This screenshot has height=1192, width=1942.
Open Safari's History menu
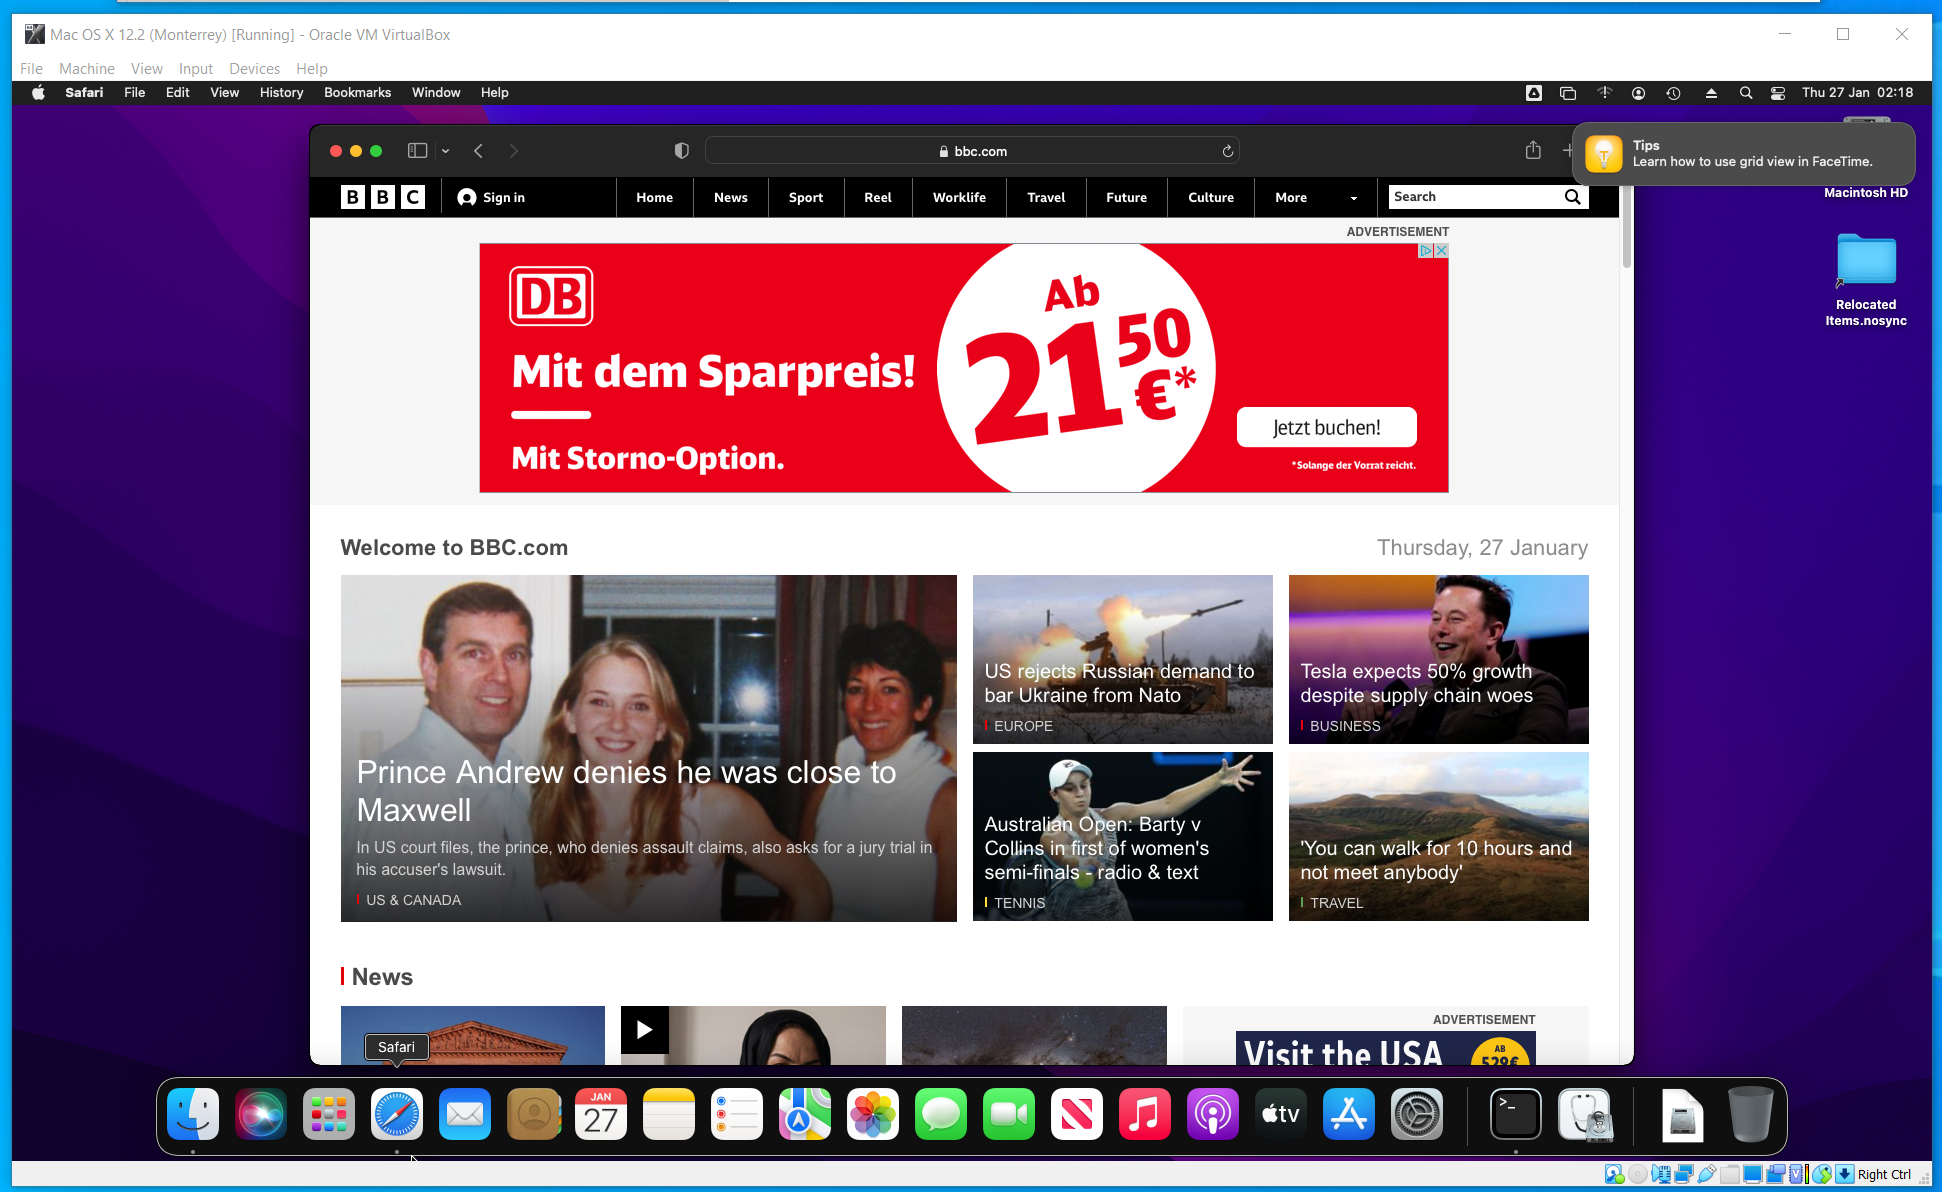click(x=281, y=92)
